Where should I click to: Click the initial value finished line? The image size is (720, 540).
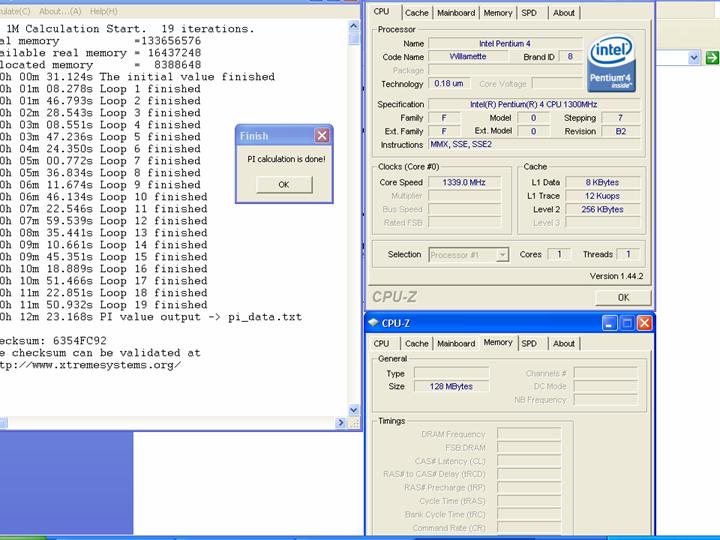[137, 77]
